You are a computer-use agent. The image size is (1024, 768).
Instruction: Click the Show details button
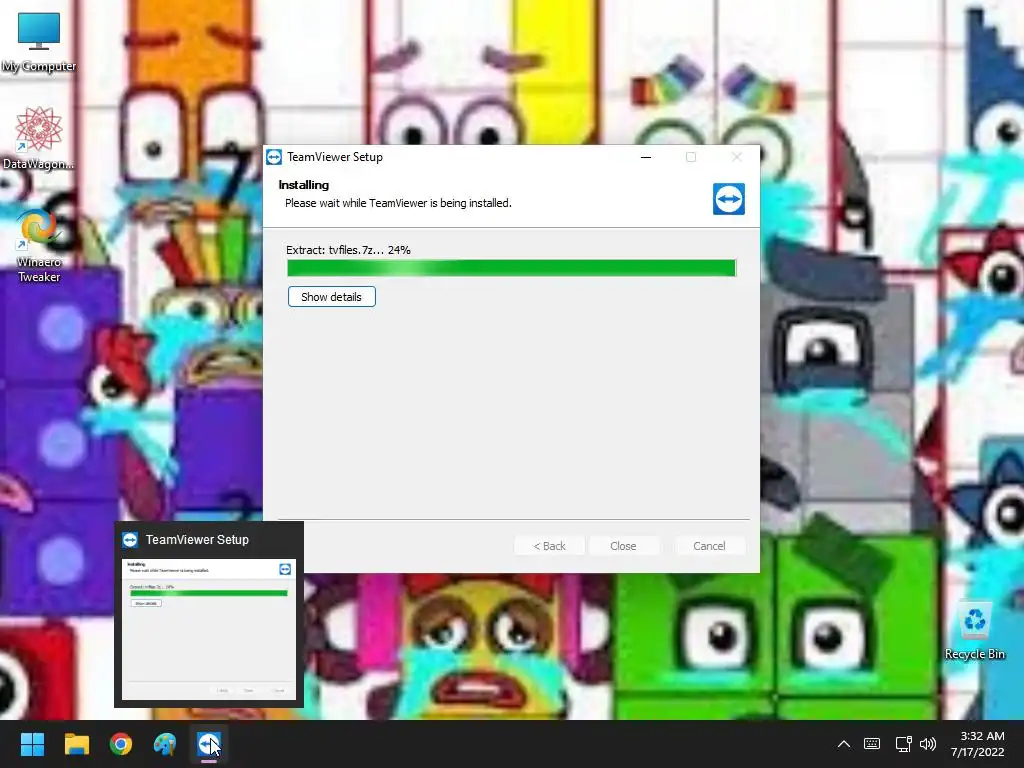332,296
